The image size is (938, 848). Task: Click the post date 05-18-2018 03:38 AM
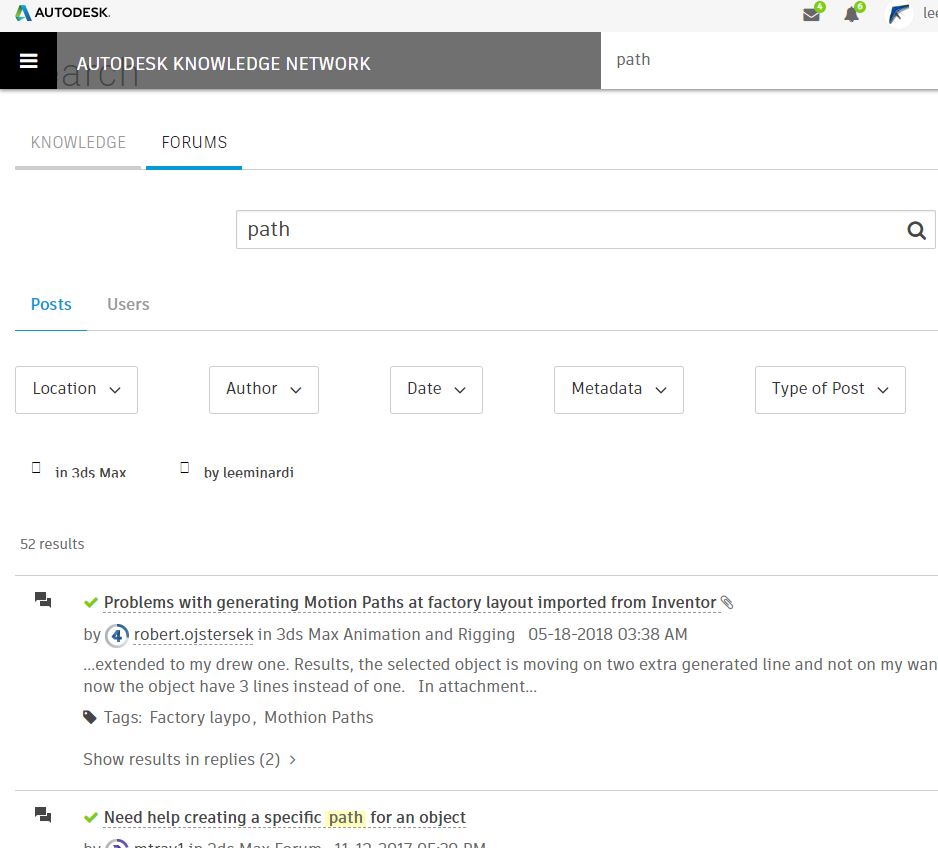point(608,635)
